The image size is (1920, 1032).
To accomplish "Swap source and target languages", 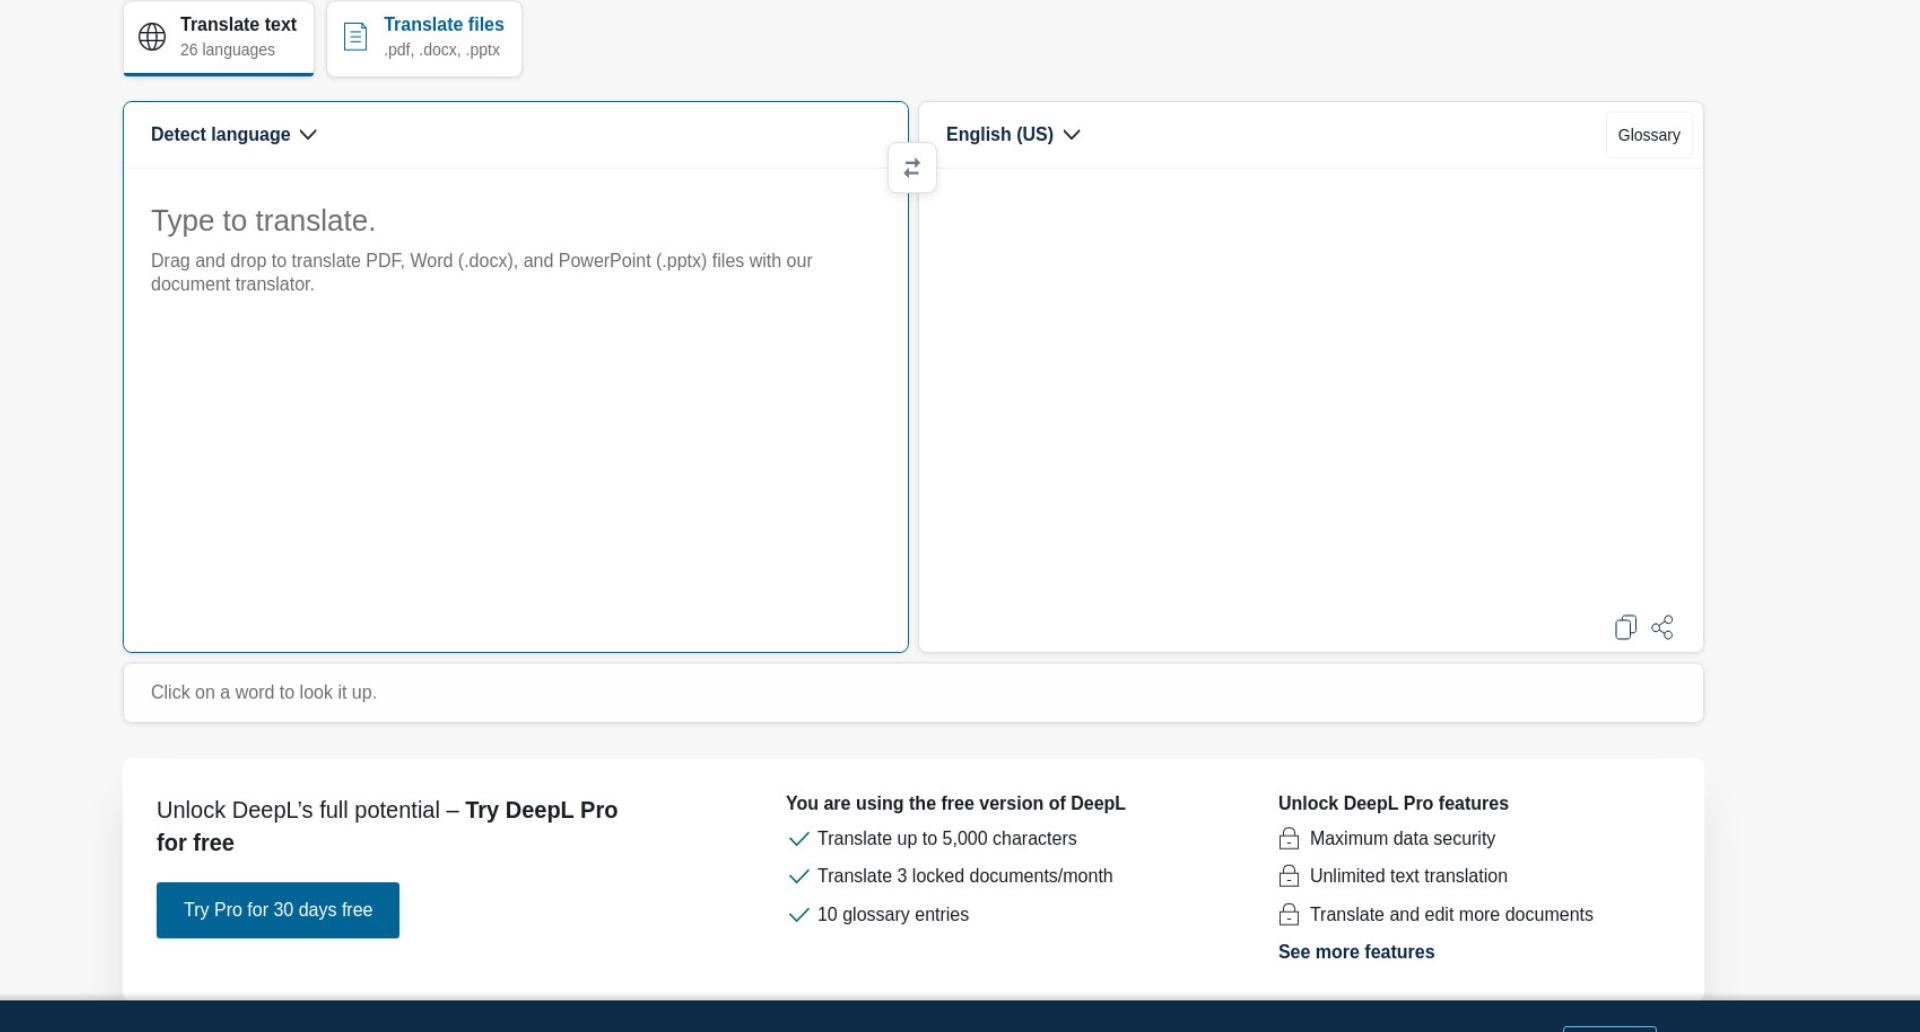I will pos(912,168).
